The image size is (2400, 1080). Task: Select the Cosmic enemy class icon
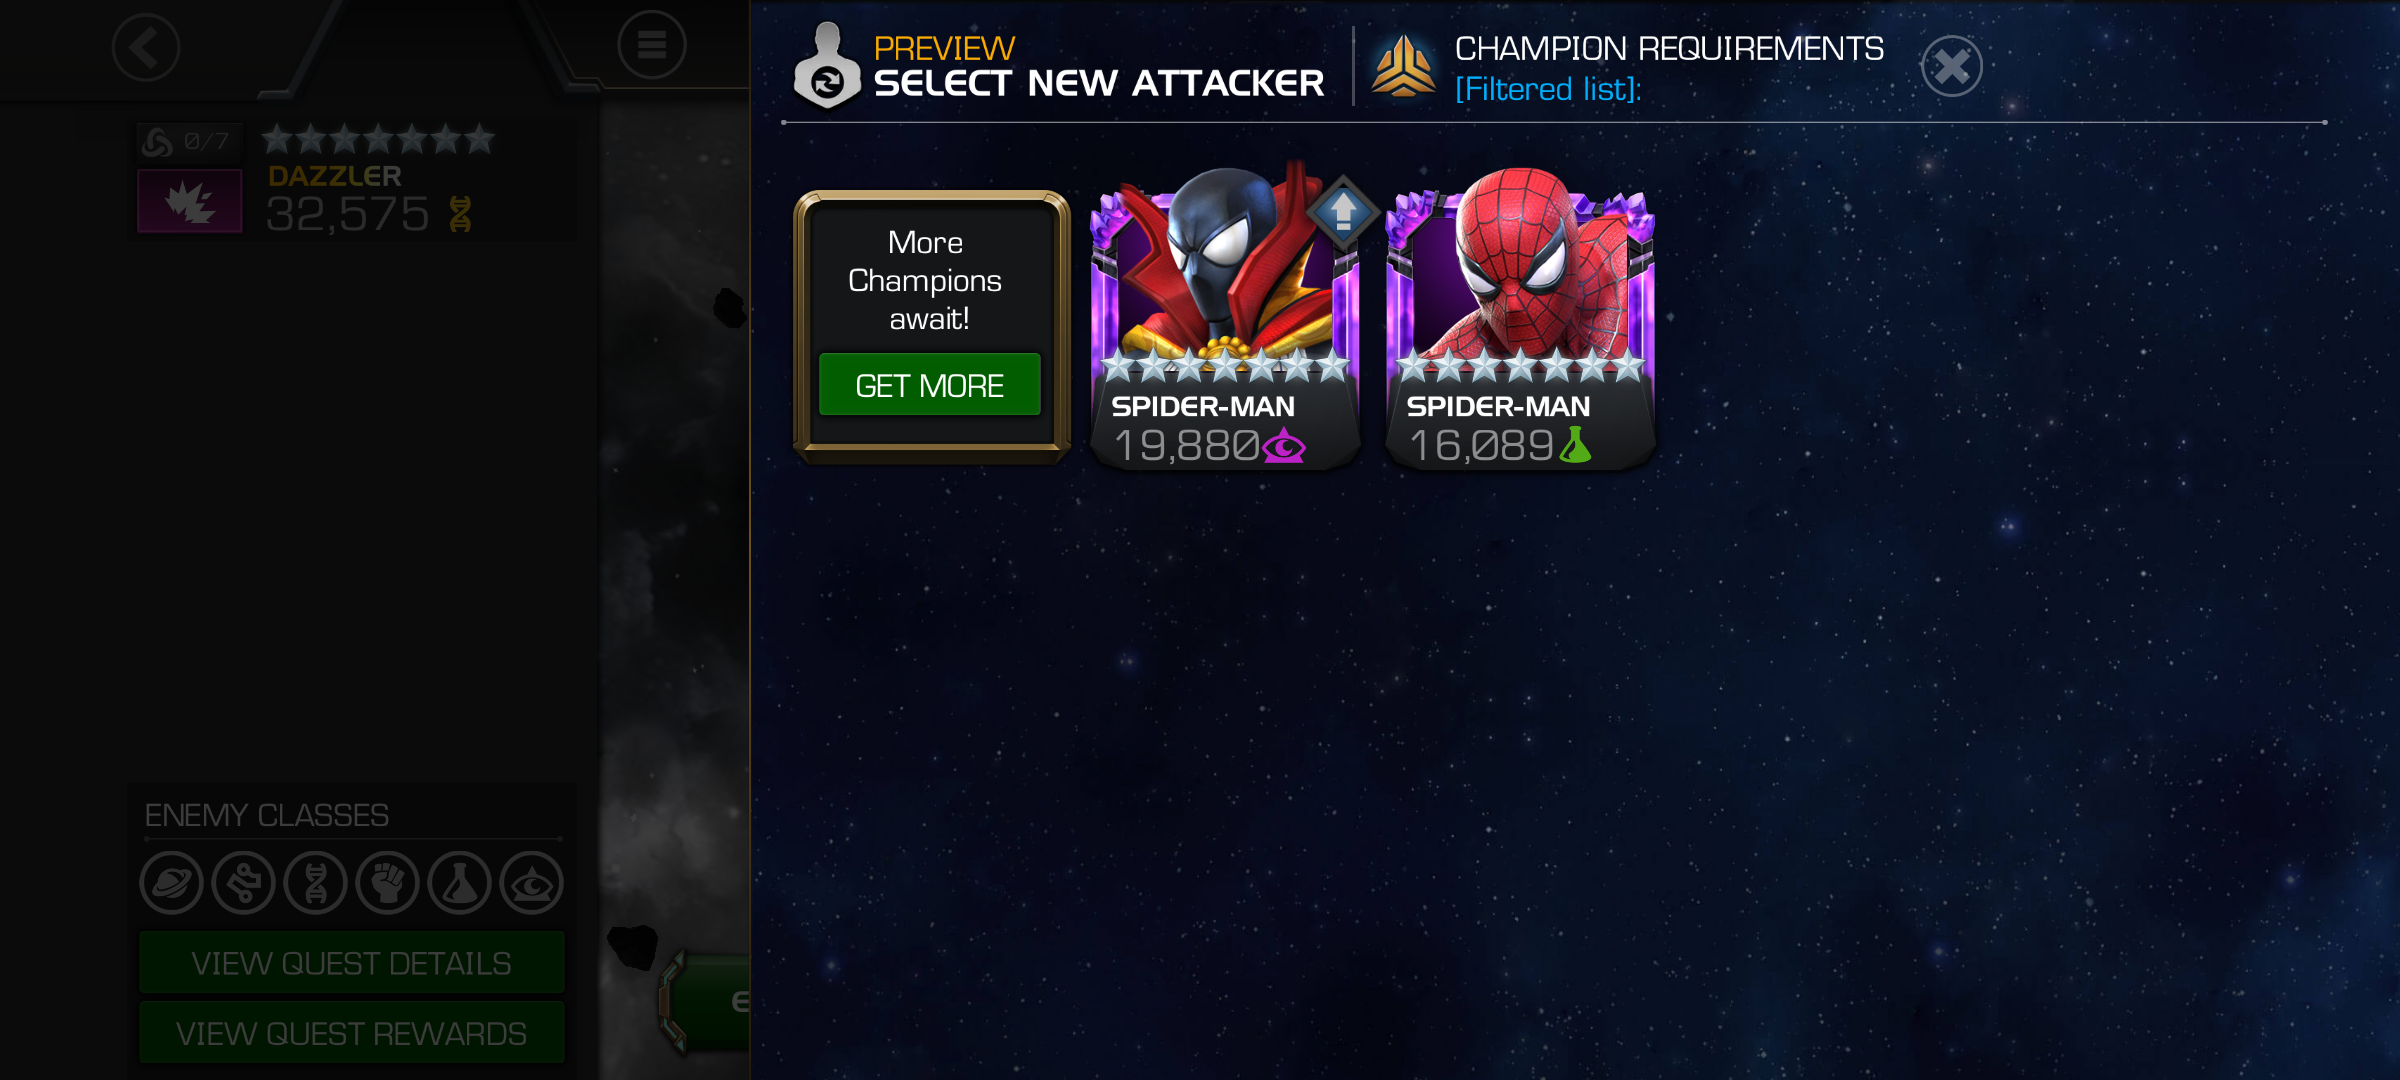point(171,883)
